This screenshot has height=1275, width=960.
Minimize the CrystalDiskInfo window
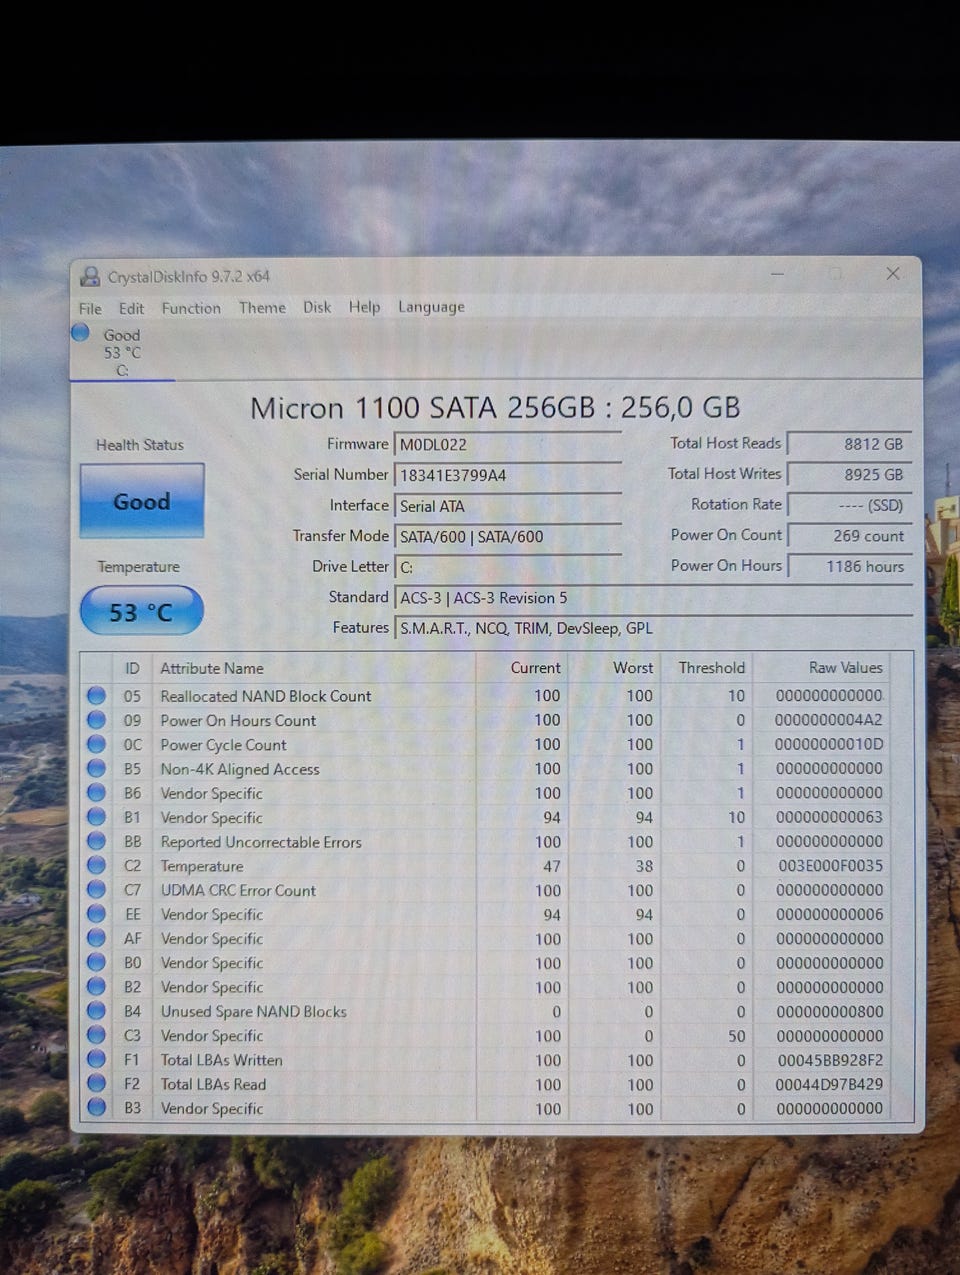[x=777, y=273]
